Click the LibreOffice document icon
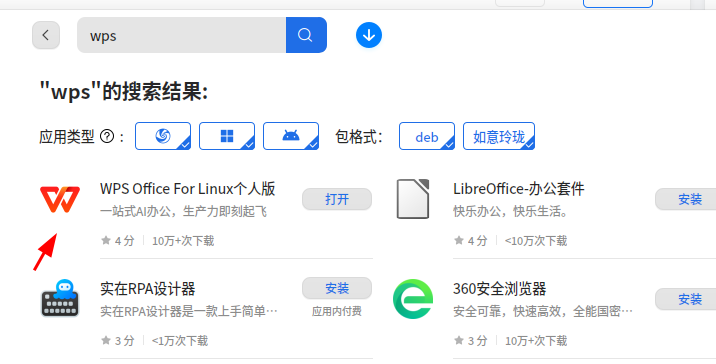The image size is (716, 364). pyautogui.click(x=413, y=199)
